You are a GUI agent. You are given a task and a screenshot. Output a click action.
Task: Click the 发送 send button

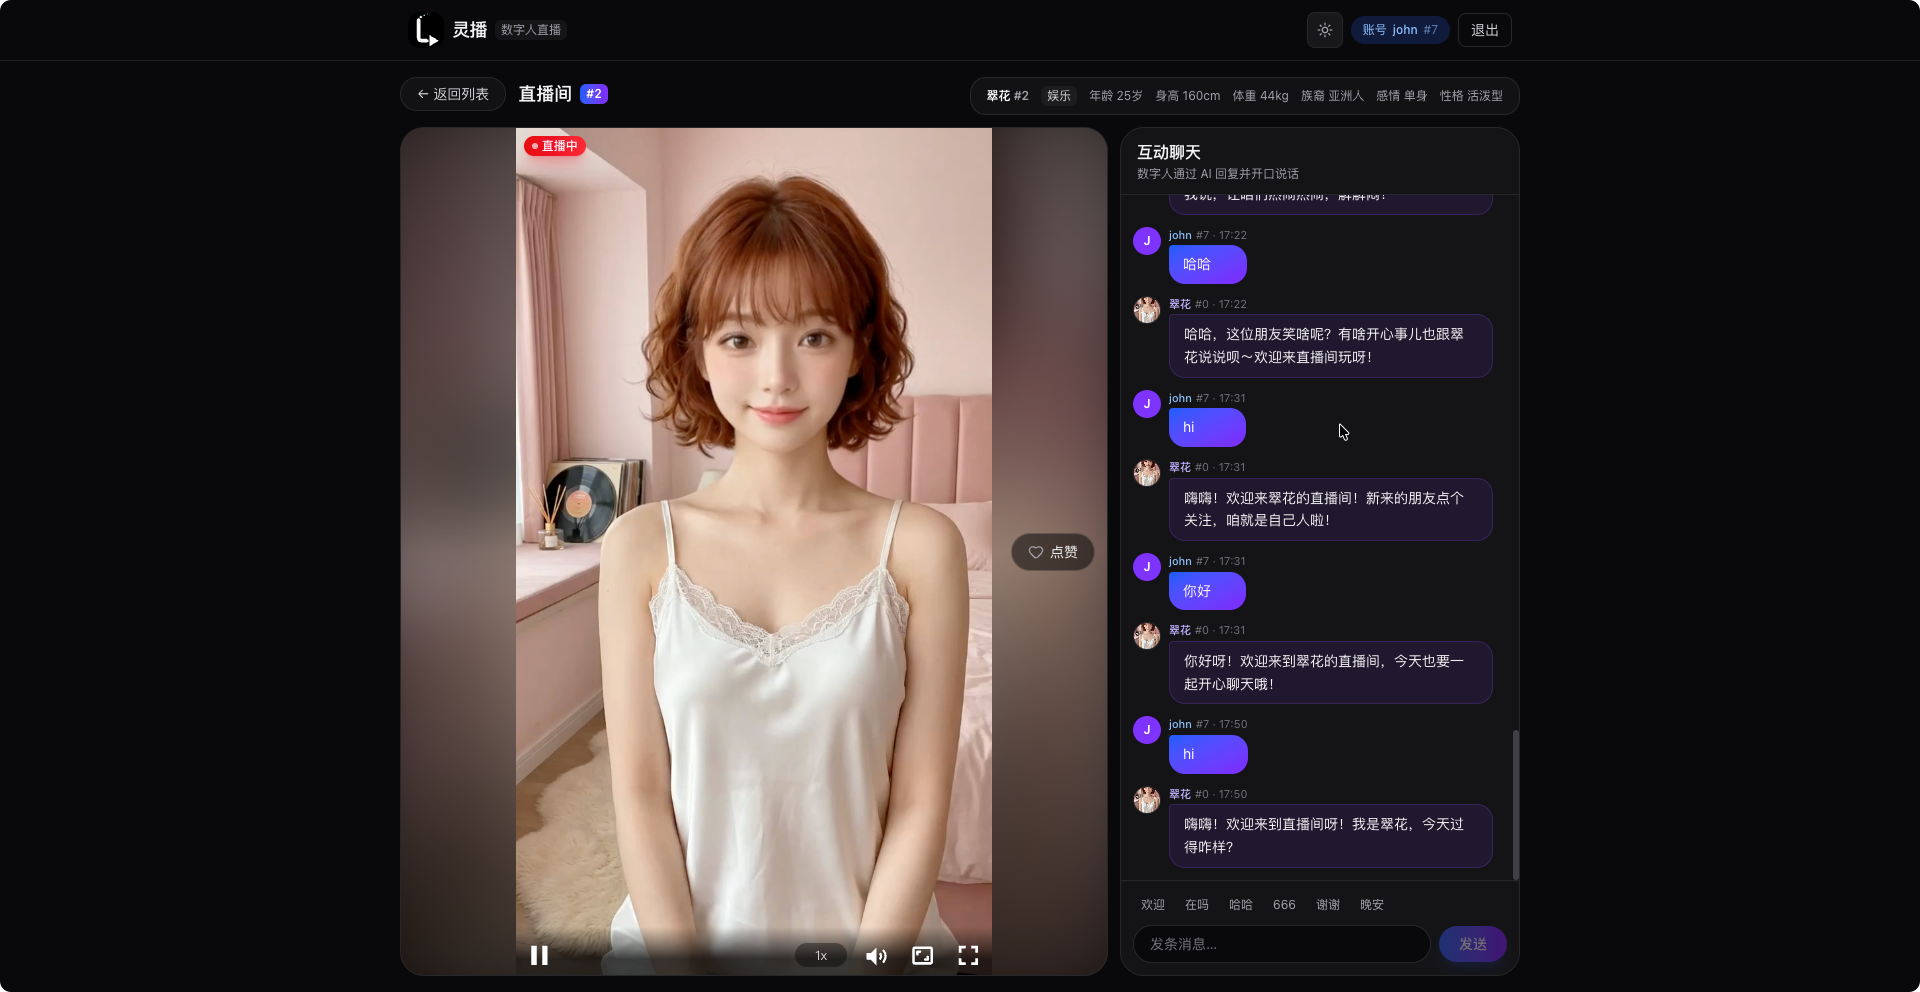(x=1473, y=944)
